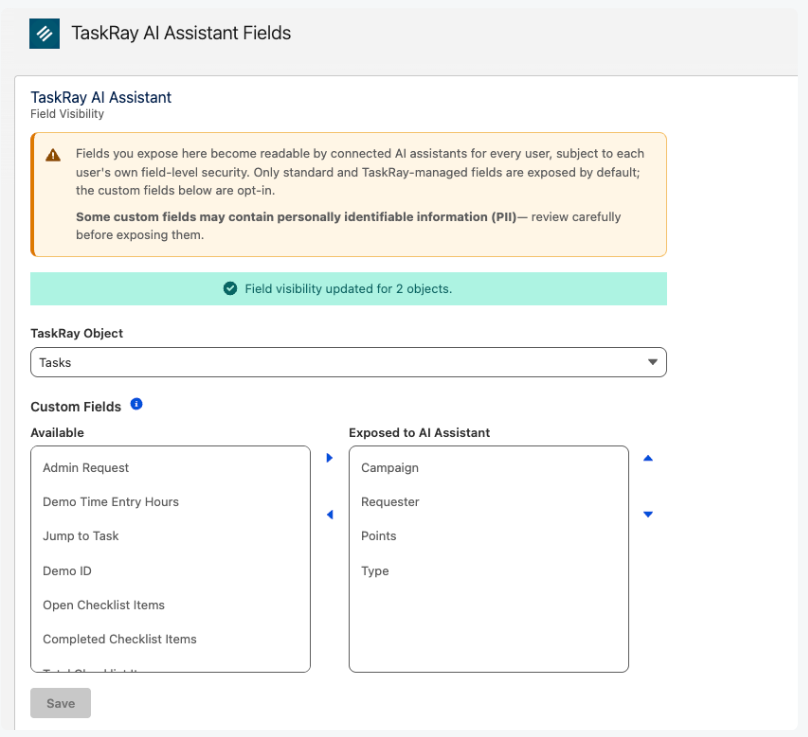Viewport: 808px width, 737px height.
Task: Select Admin Request in Available list
Action: (171, 468)
